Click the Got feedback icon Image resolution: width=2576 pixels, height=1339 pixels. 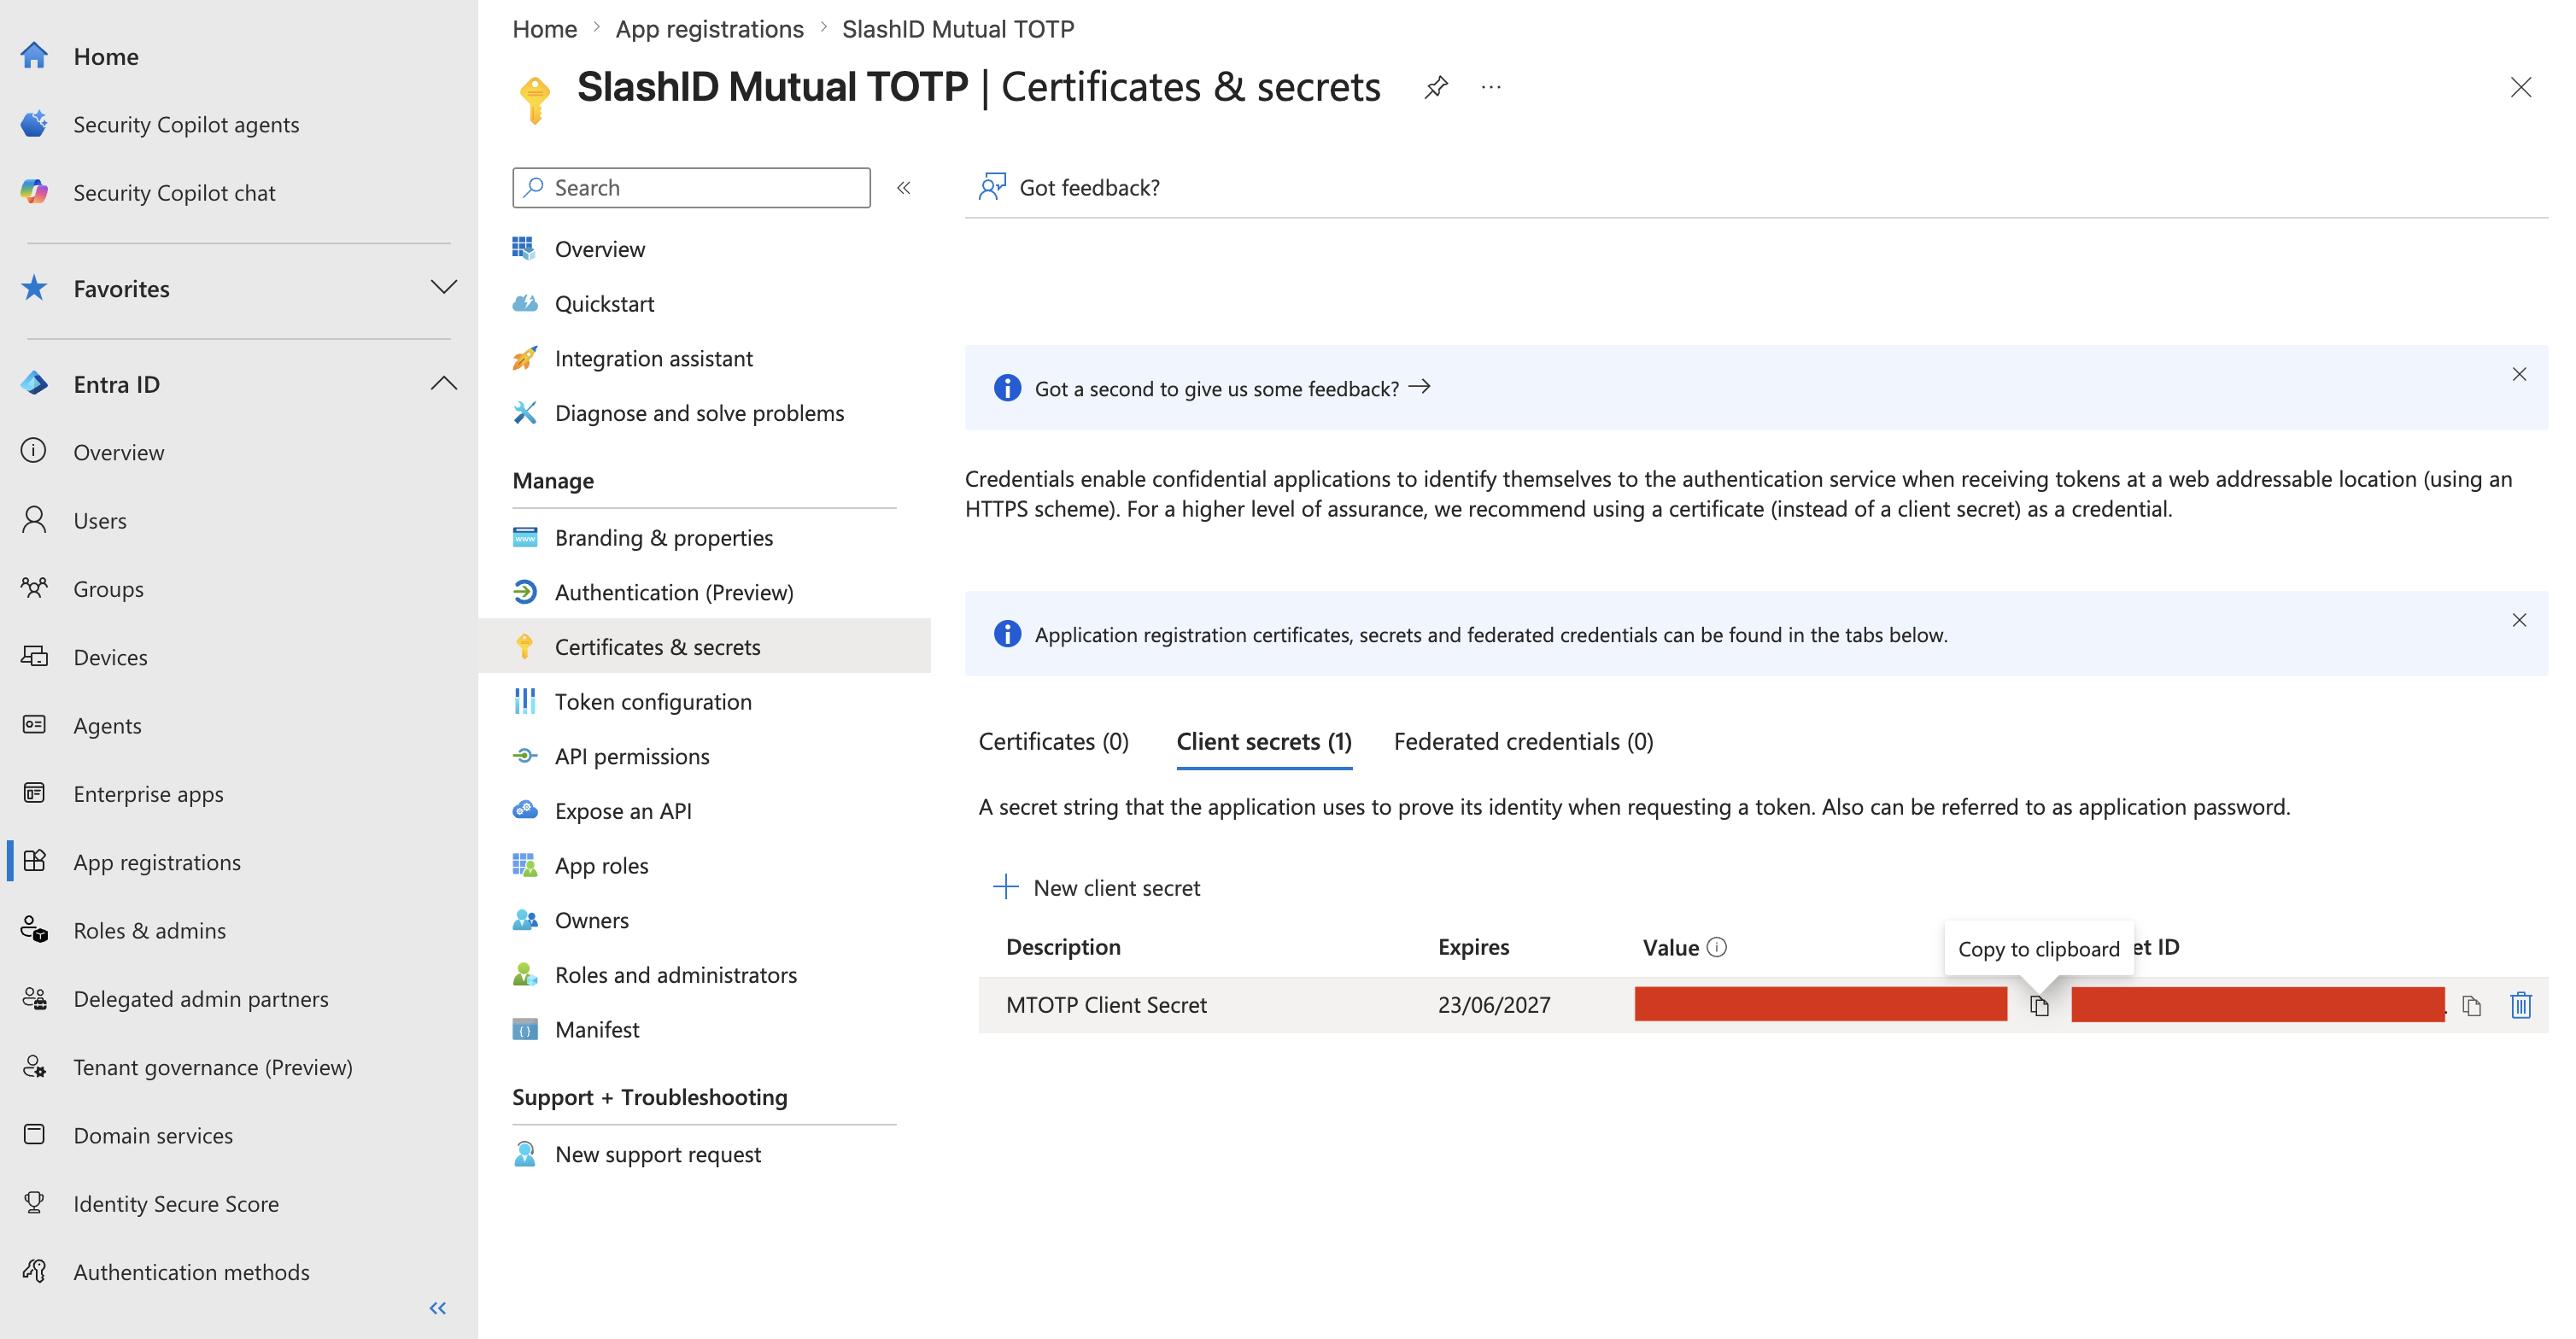pos(992,187)
